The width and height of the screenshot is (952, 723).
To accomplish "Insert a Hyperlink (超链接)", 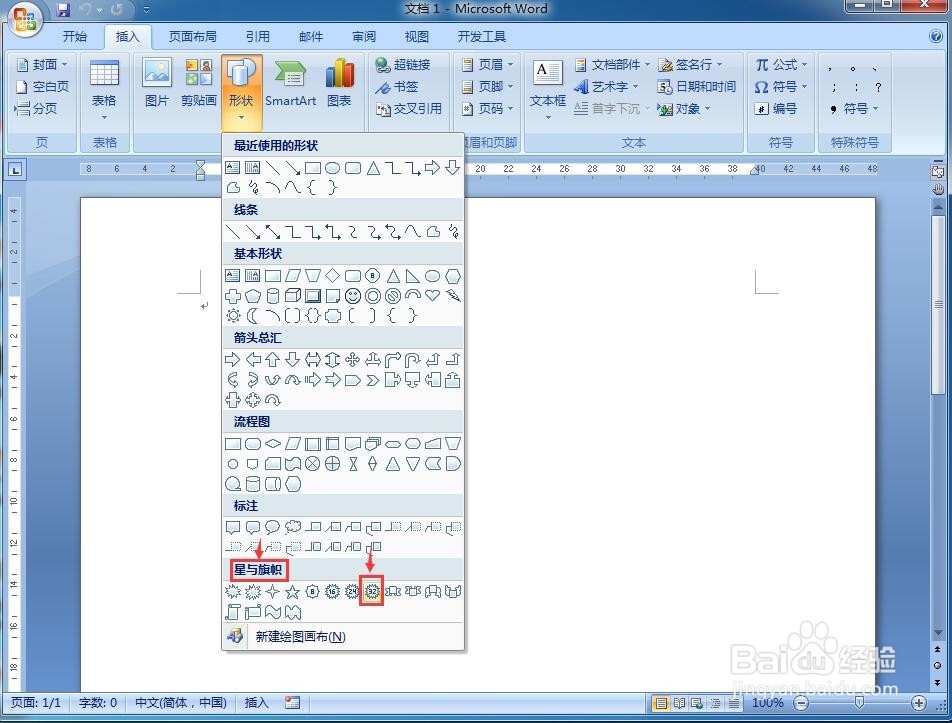I will 403,64.
